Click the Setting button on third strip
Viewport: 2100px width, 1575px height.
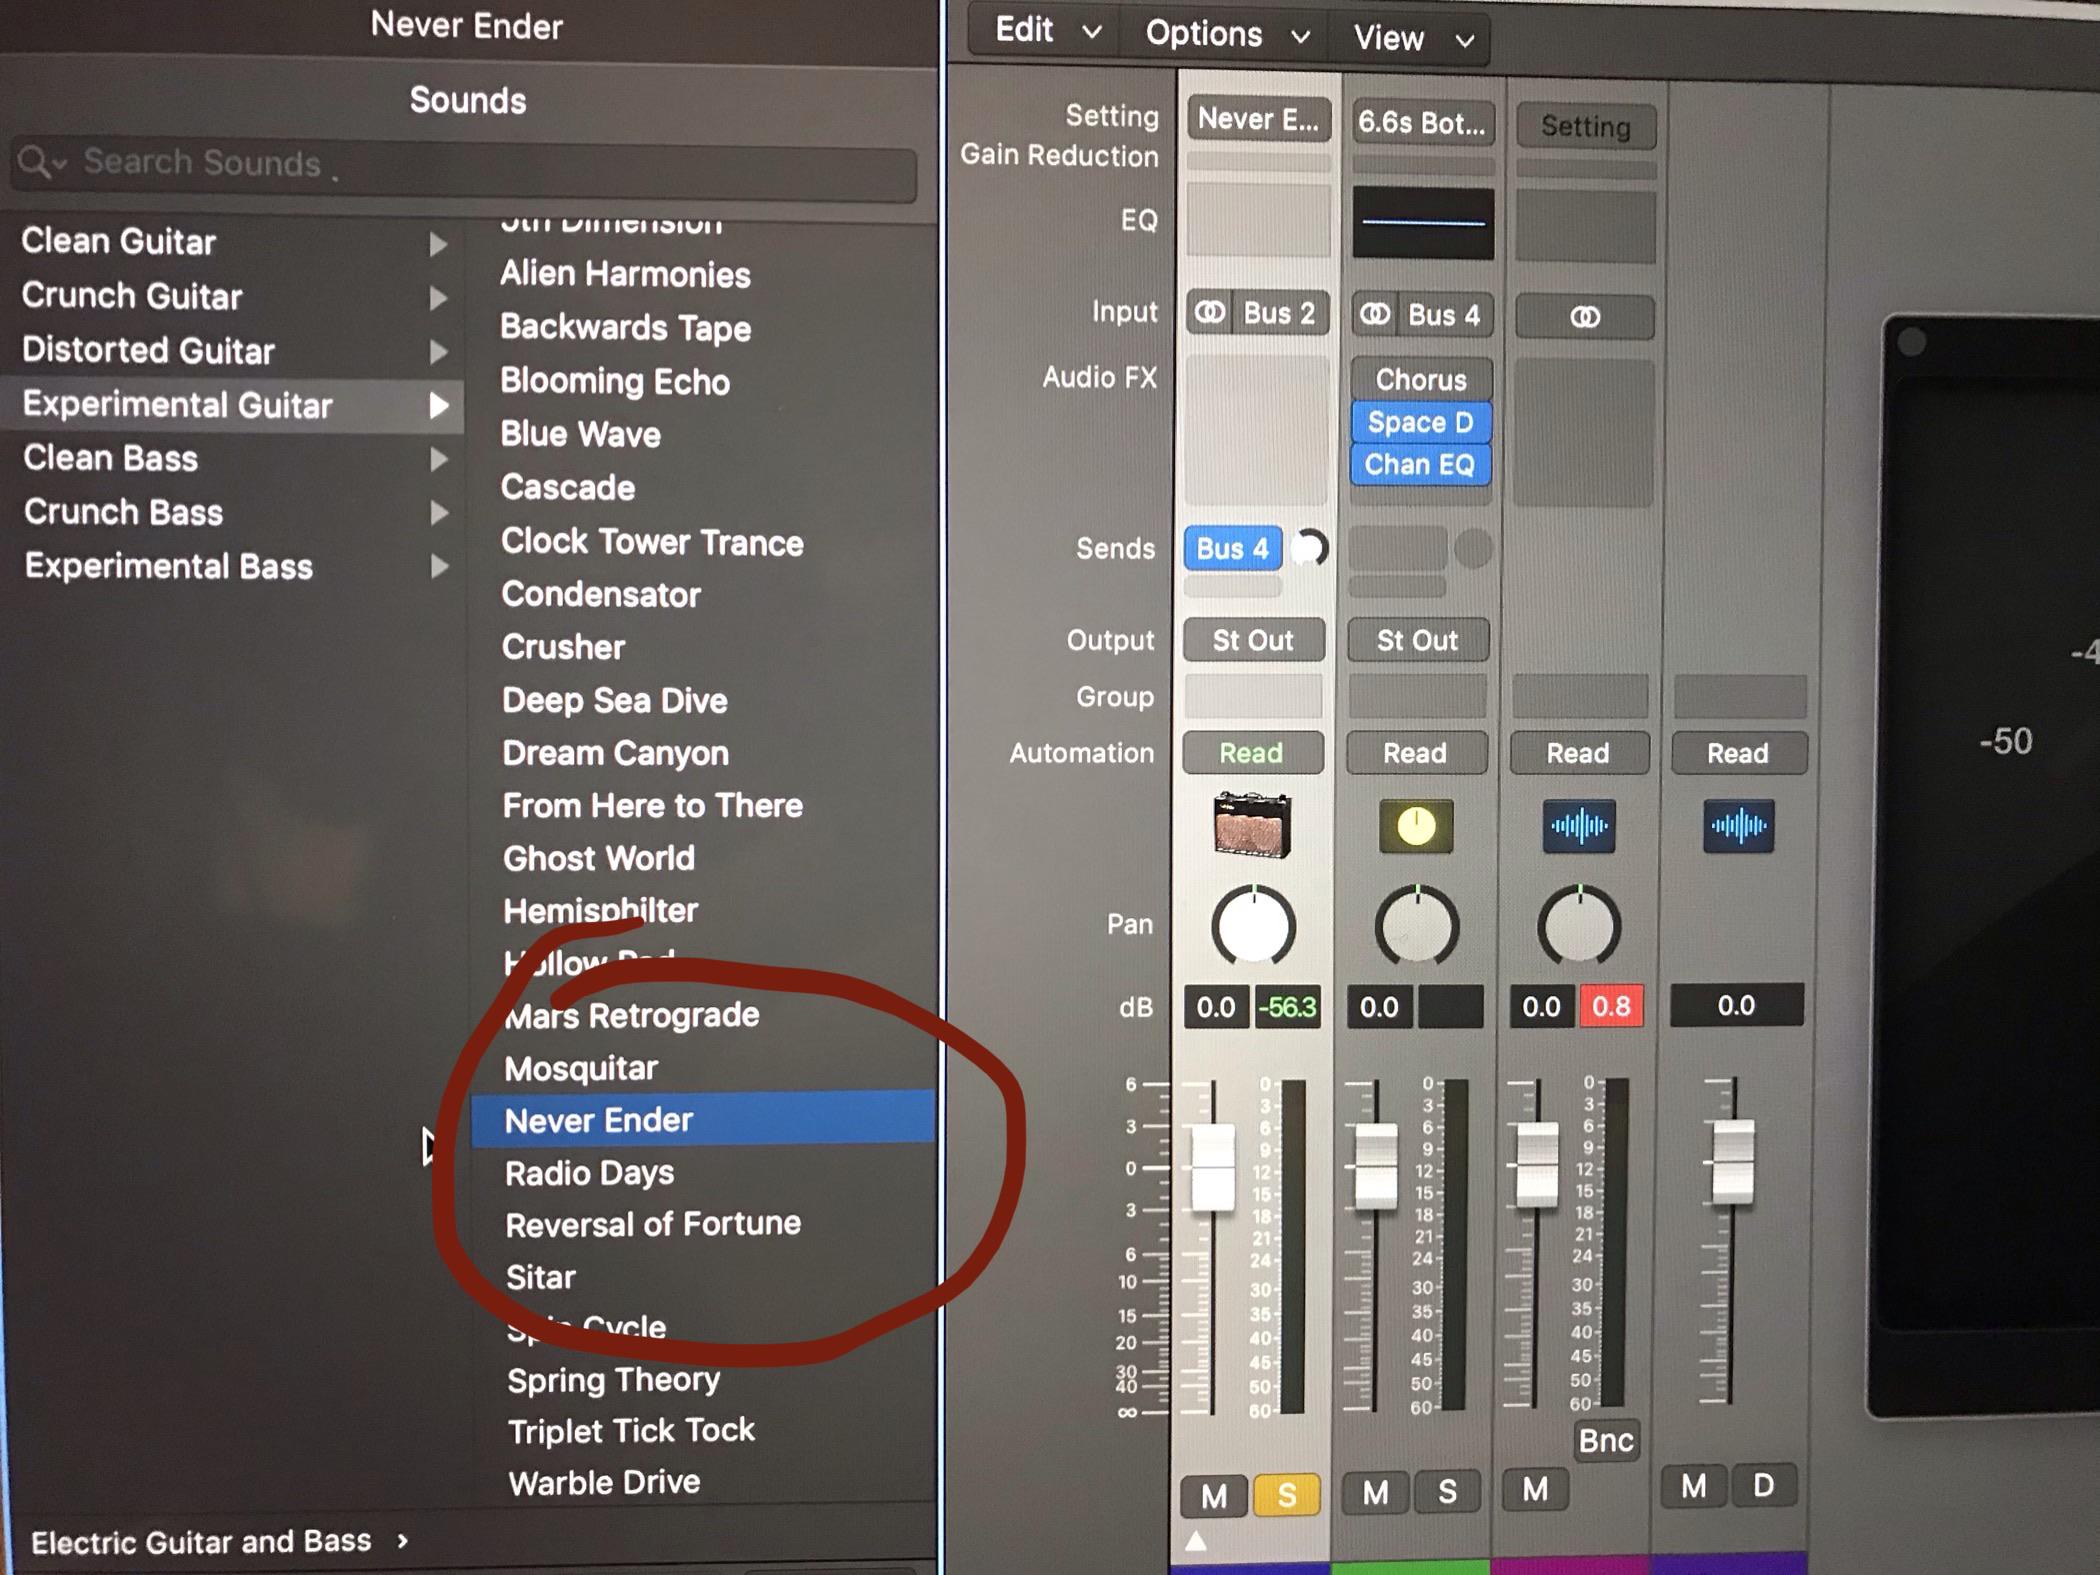tap(1585, 127)
